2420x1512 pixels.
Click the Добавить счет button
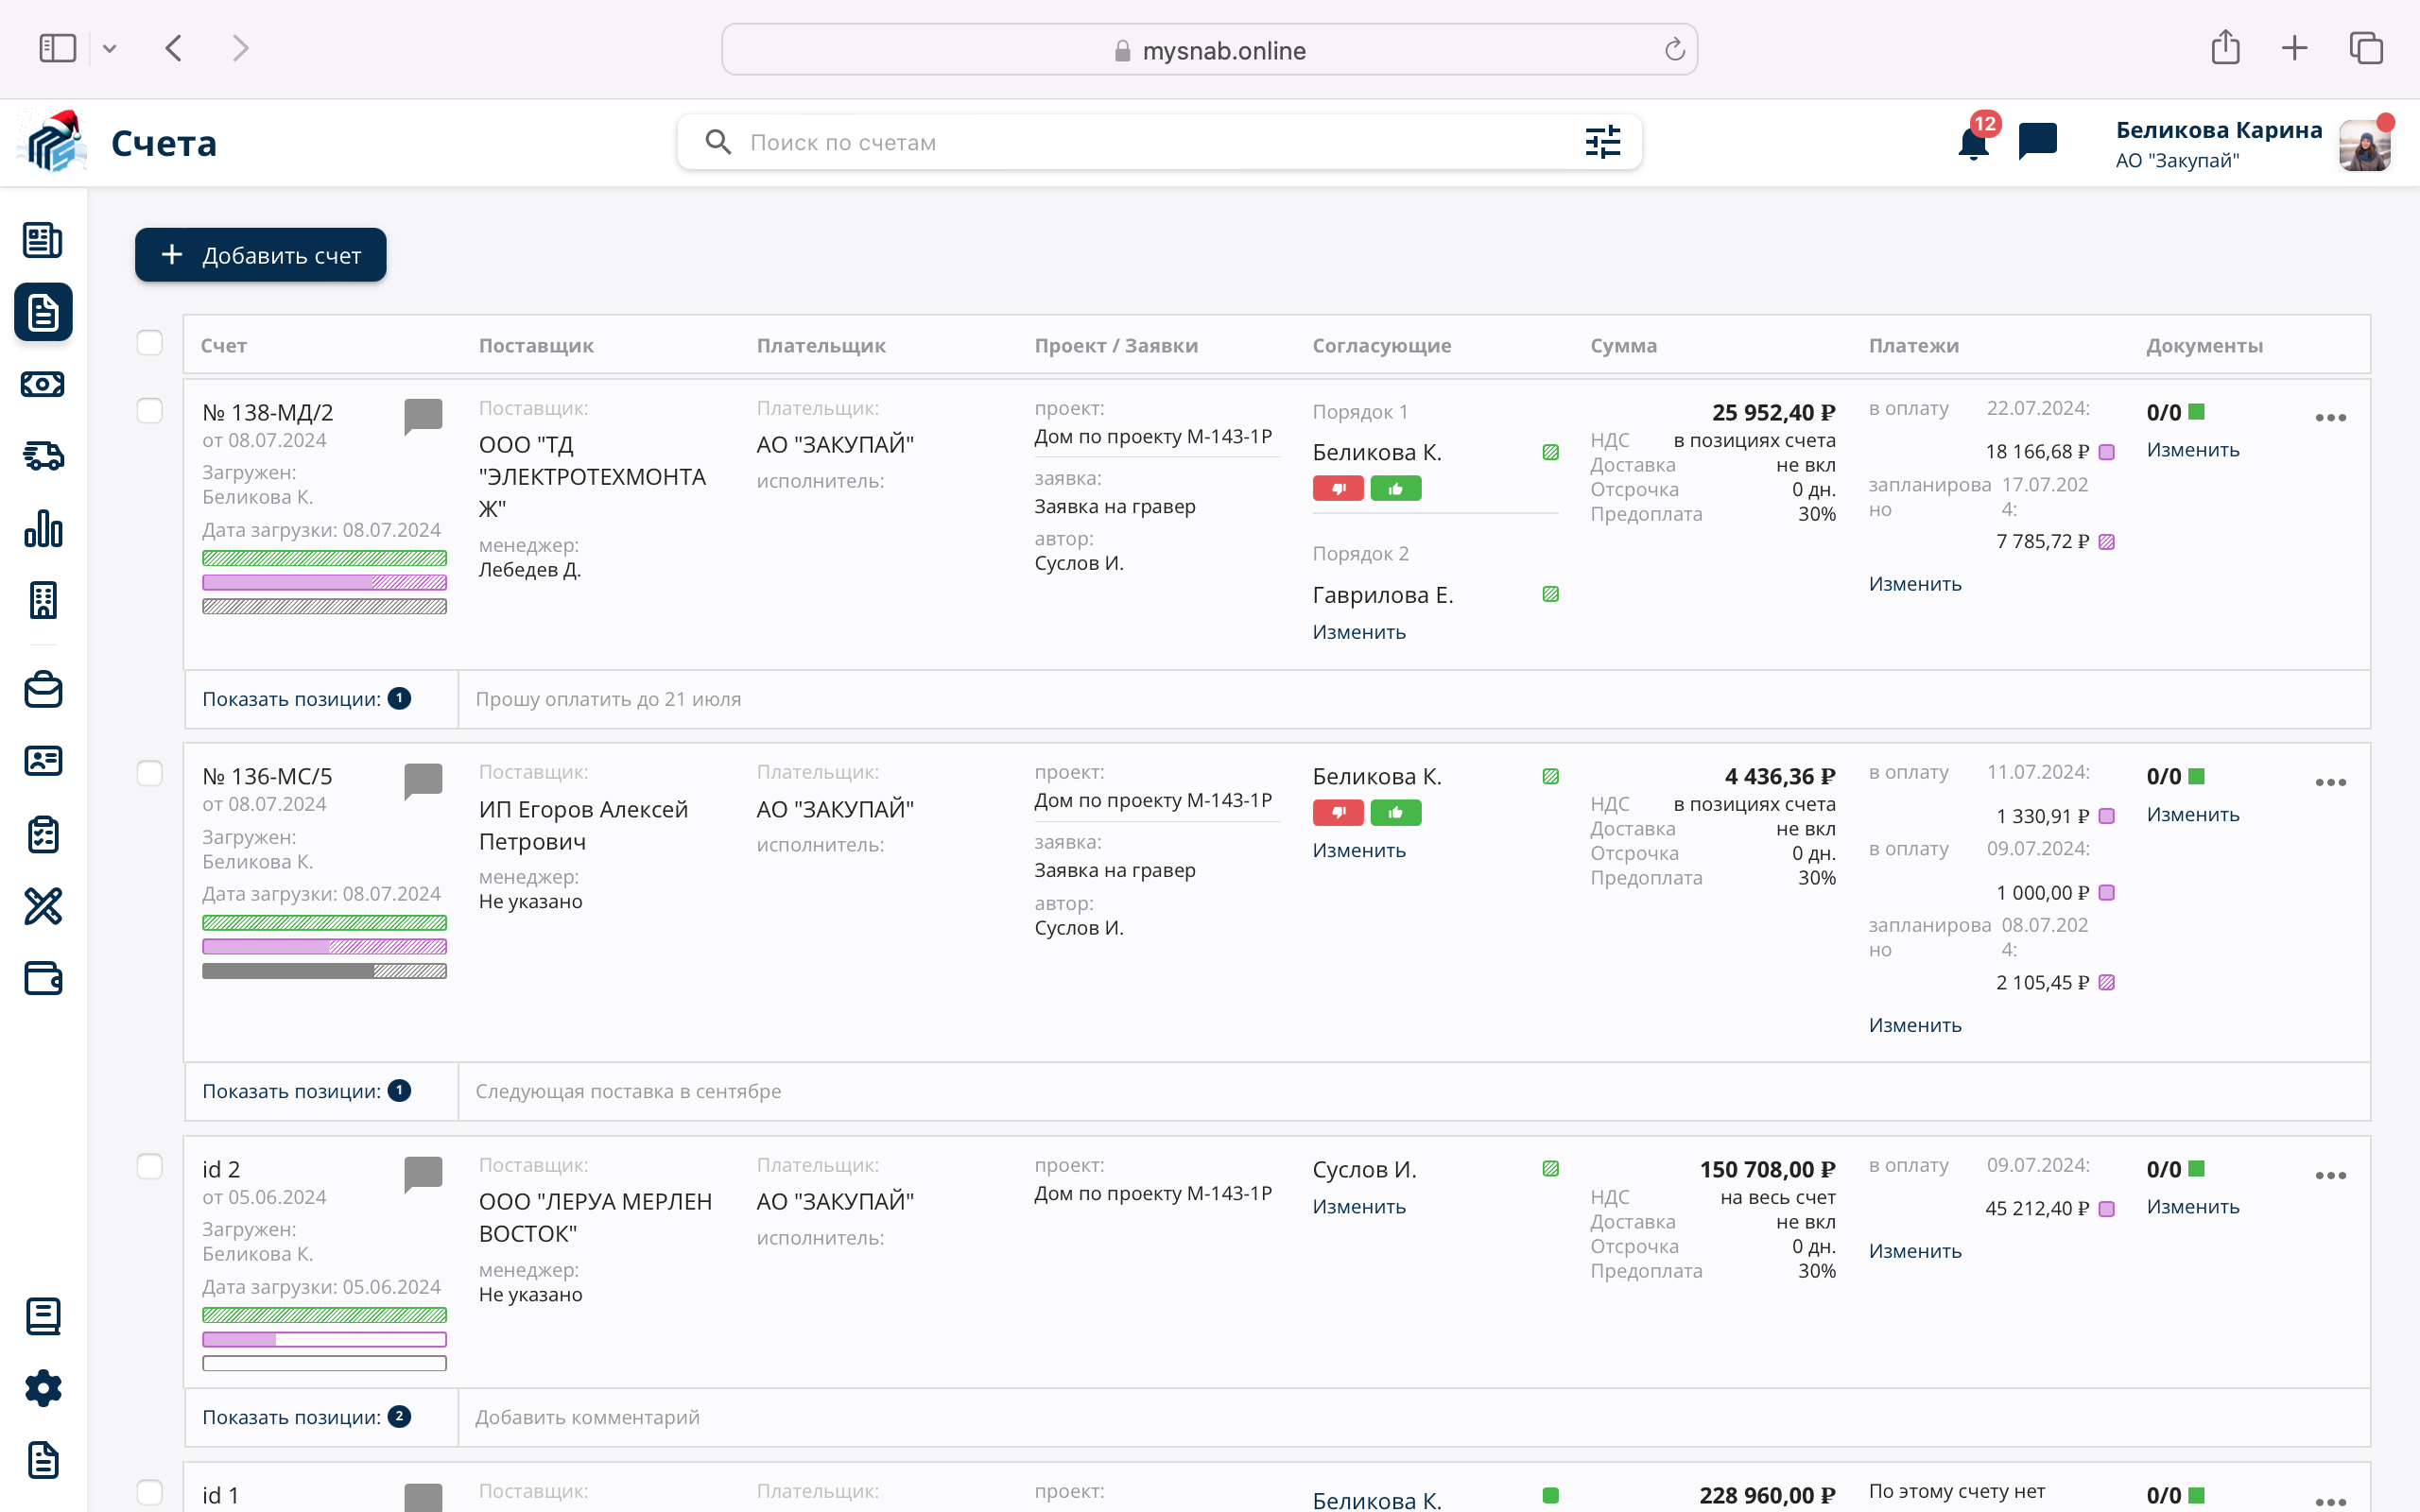(x=260, y=255)
